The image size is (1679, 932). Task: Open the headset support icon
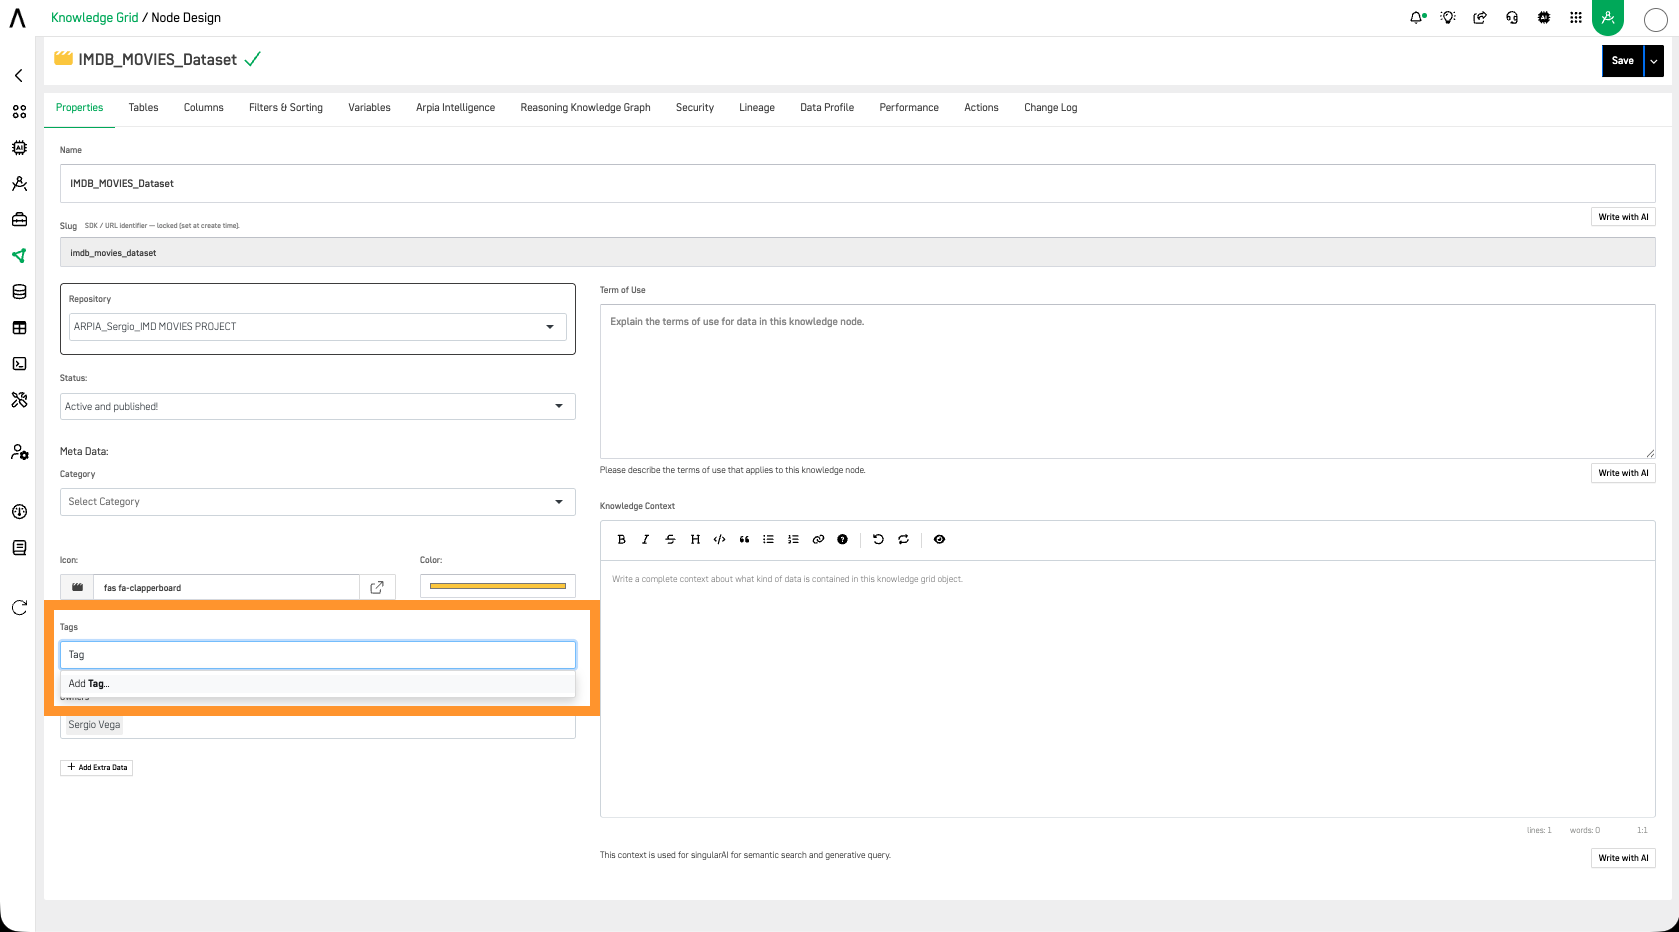1512,17
